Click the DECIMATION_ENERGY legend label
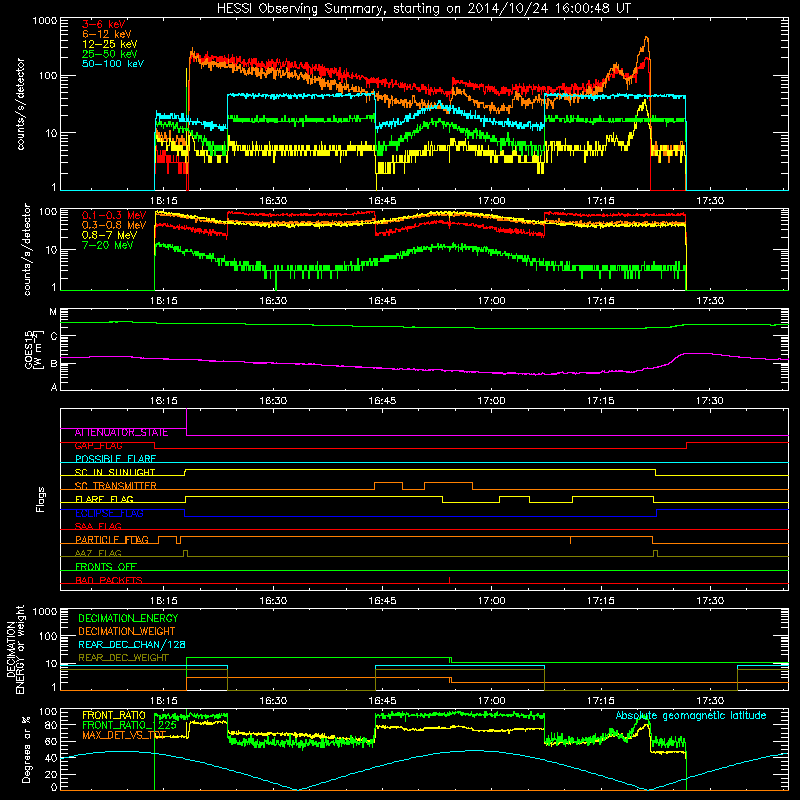Image resolution: width=800 pixels, height=800 pixels. [x=128, y=618]
